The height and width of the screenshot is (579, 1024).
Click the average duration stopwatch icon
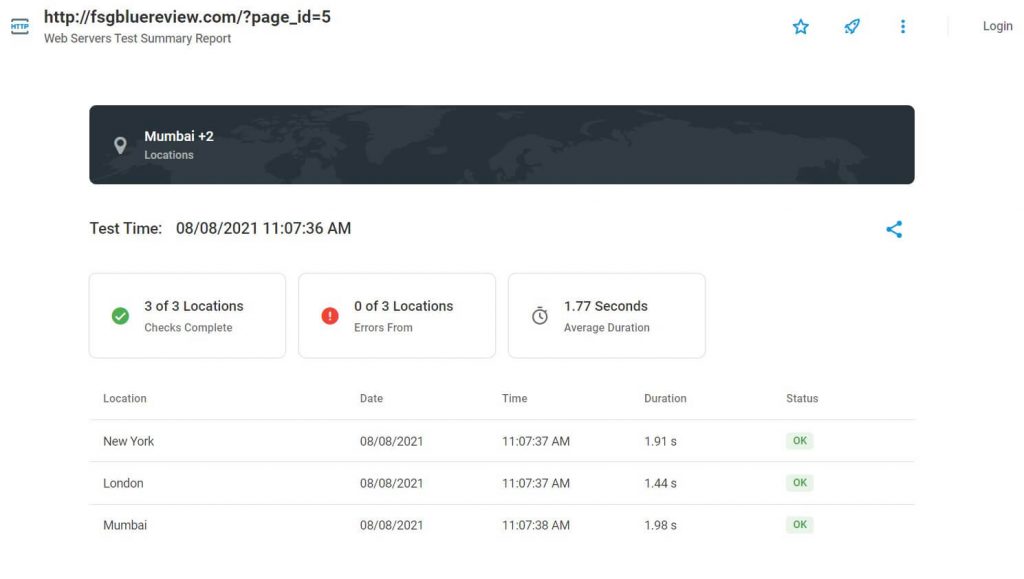(x=540, y=314)
